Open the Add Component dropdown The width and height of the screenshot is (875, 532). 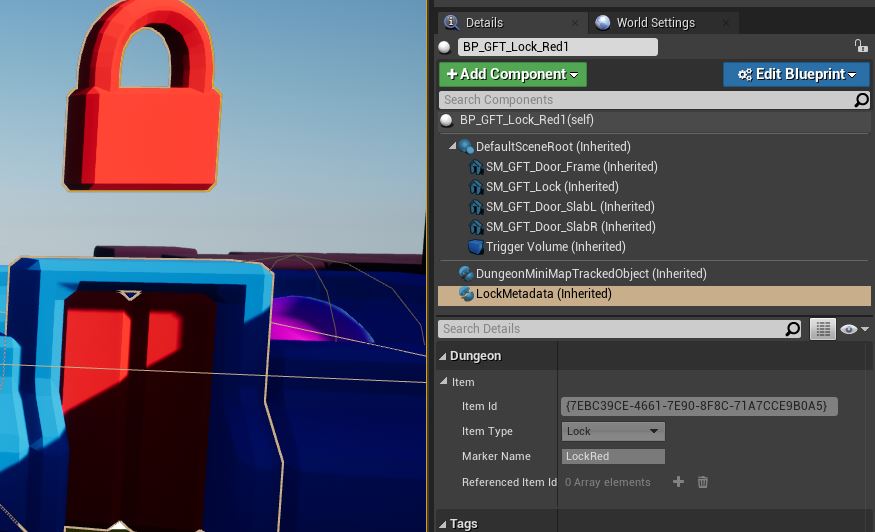(x=512, y=74)
